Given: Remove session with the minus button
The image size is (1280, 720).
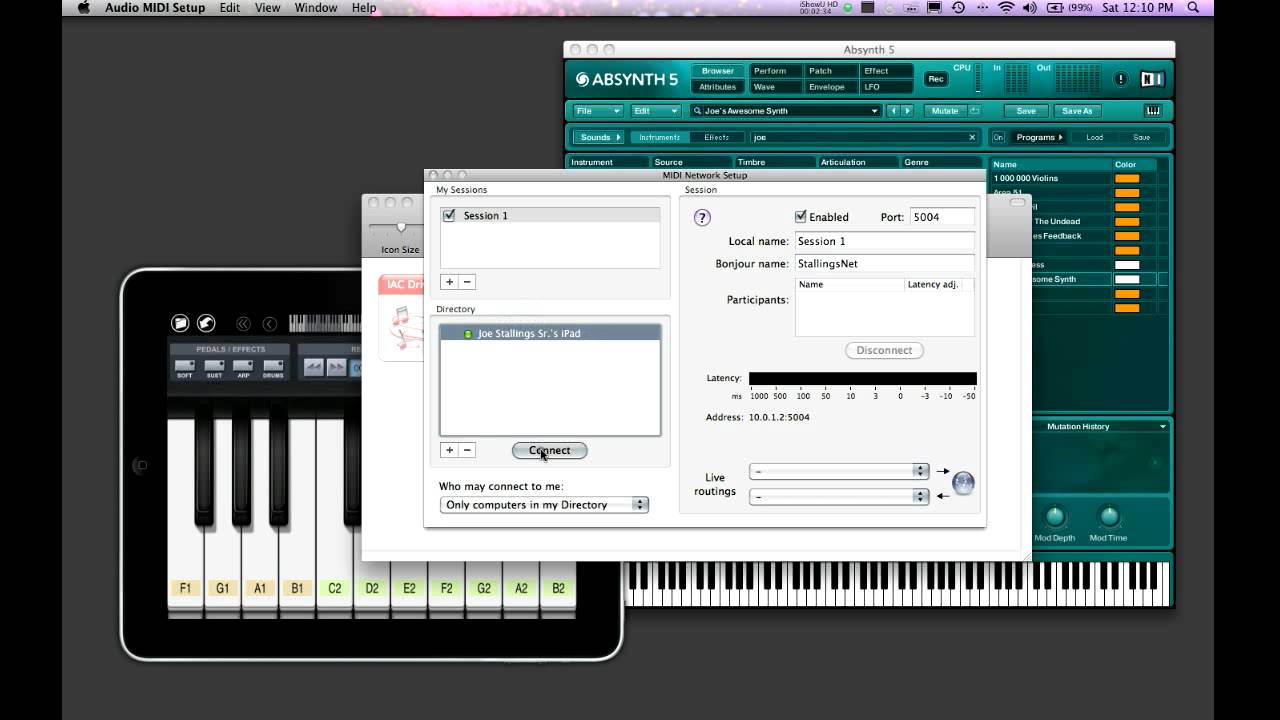Looking at the screenshot, I should click(x=467, y=282).
